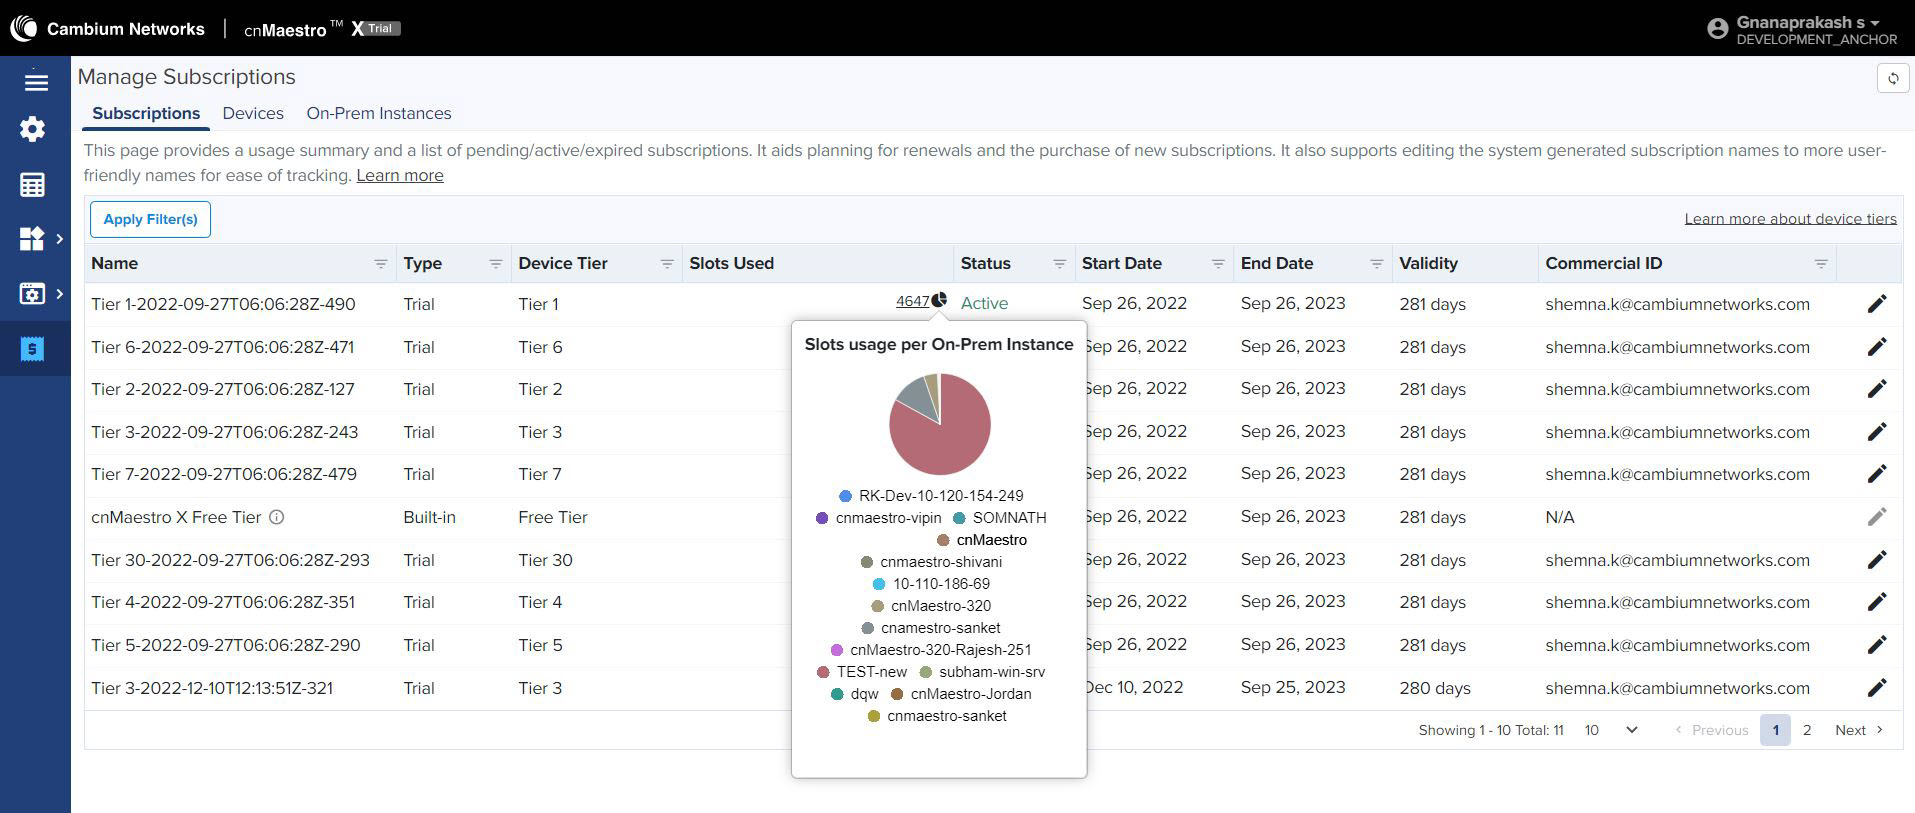Switch to the Subscriptions tab
This screenshot has width=1915, height=813.
tap(146, 113)
